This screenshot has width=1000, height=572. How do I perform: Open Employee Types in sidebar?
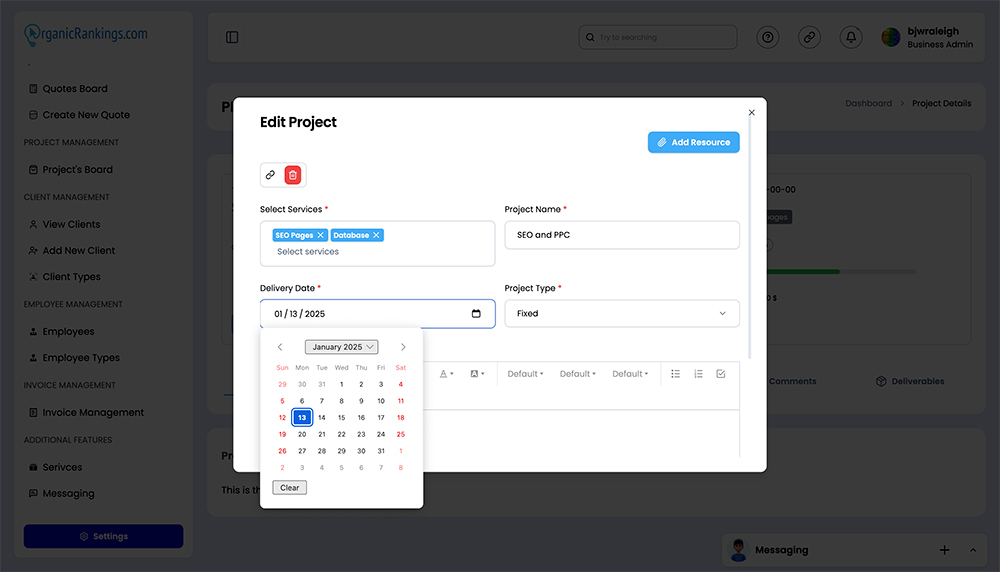74,358
